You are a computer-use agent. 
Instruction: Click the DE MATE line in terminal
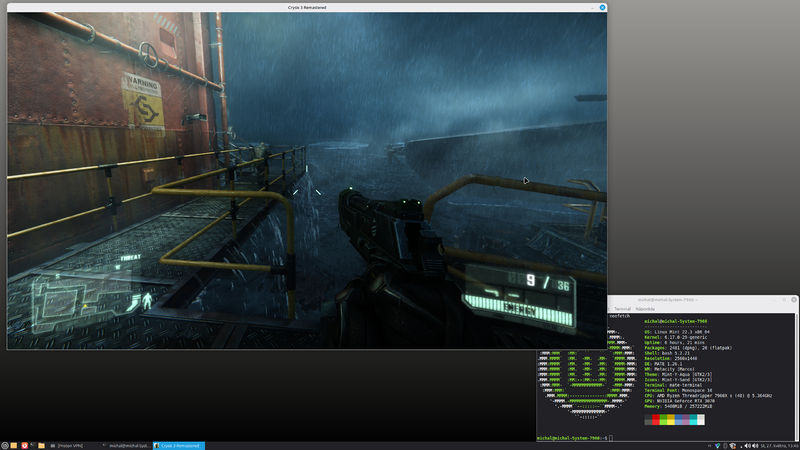[x=663, y=364]
